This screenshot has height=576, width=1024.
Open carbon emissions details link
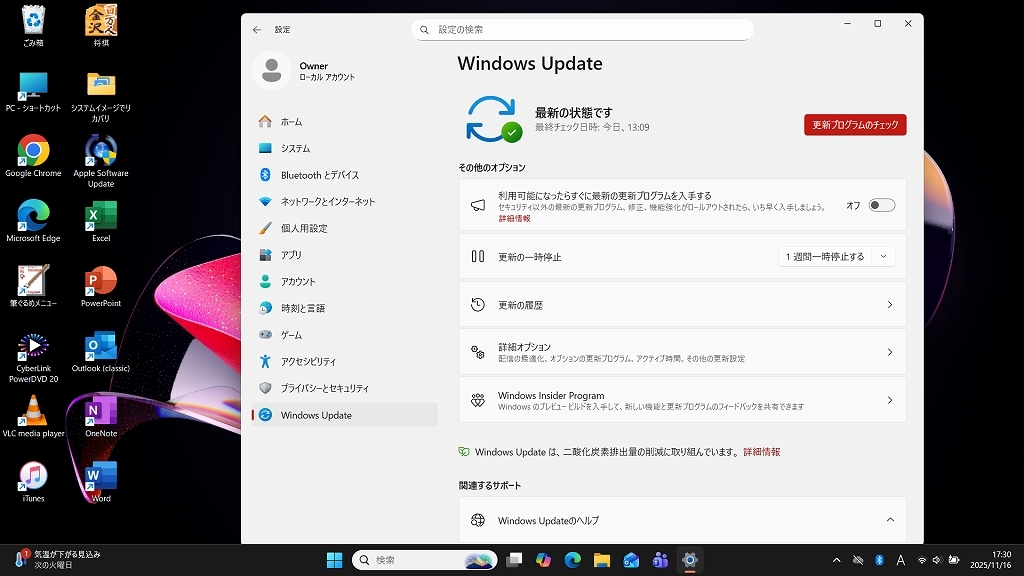pyautogui.click(x=761, y=452)
